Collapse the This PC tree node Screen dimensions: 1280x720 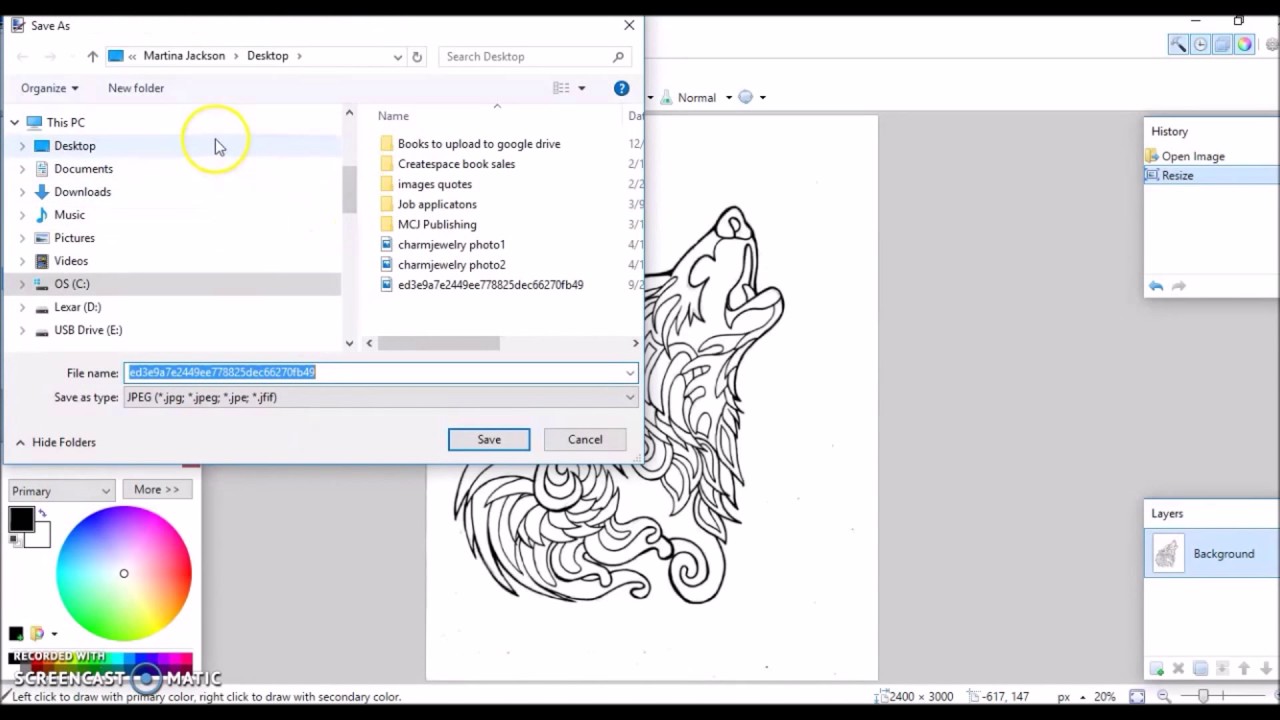click(15, 123)
